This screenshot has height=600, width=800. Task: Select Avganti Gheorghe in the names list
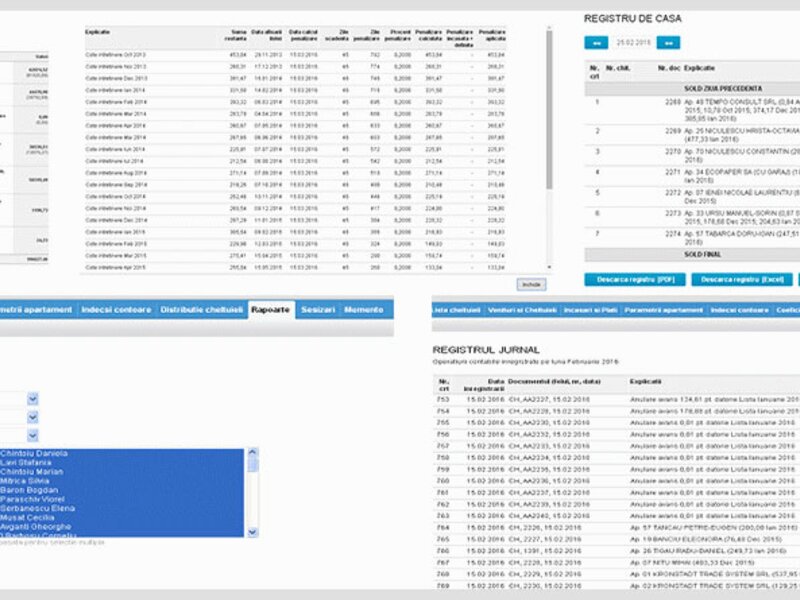point(121,527)
